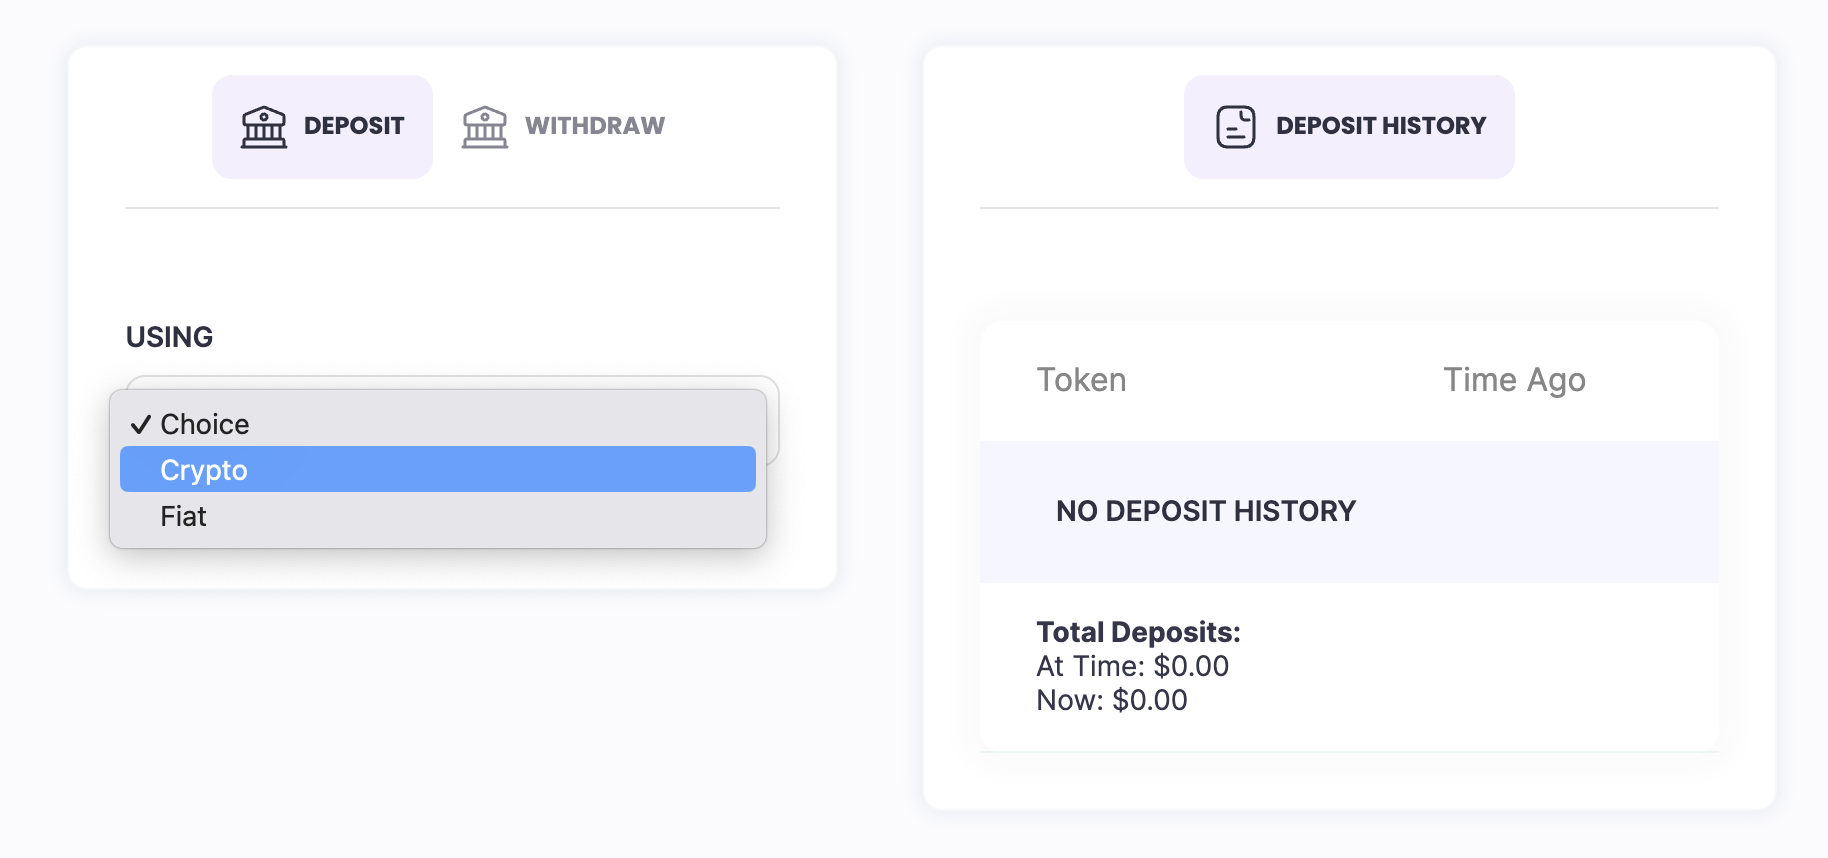Click the divider line under Deposit History tab
Image resolution: width=1828 pixels, height=858 pixels.
click(1349, 208)
